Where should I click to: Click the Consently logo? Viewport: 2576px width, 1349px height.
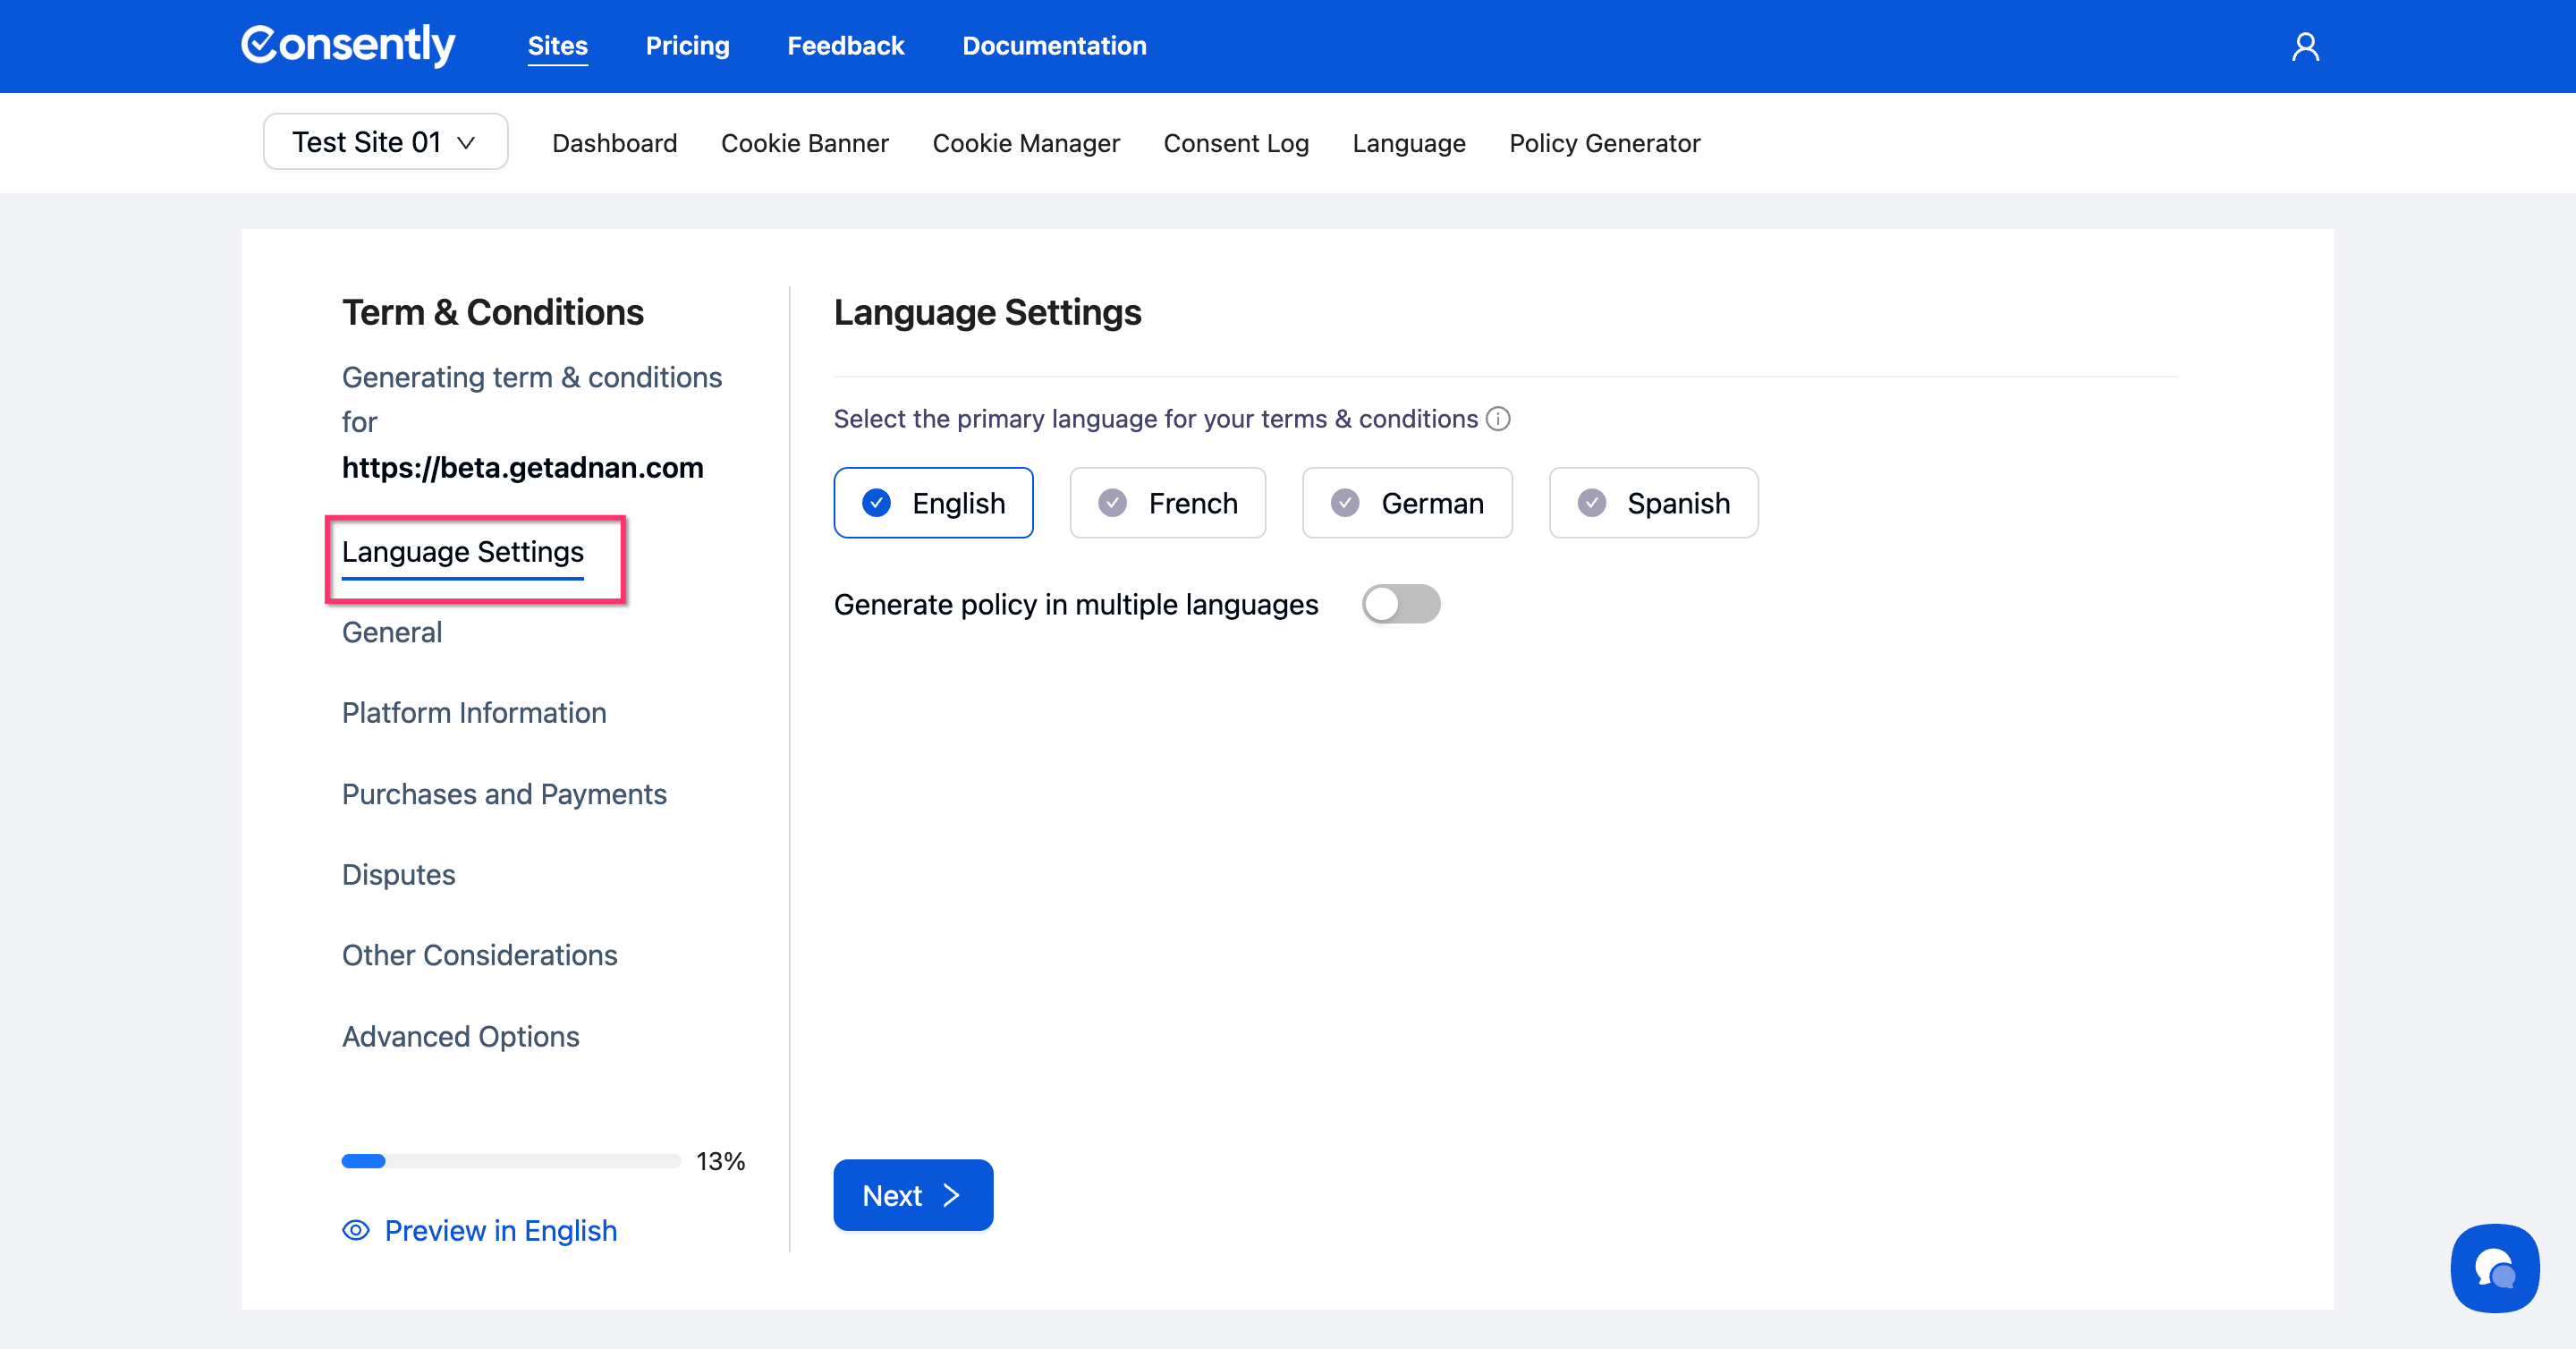(348, 45)
